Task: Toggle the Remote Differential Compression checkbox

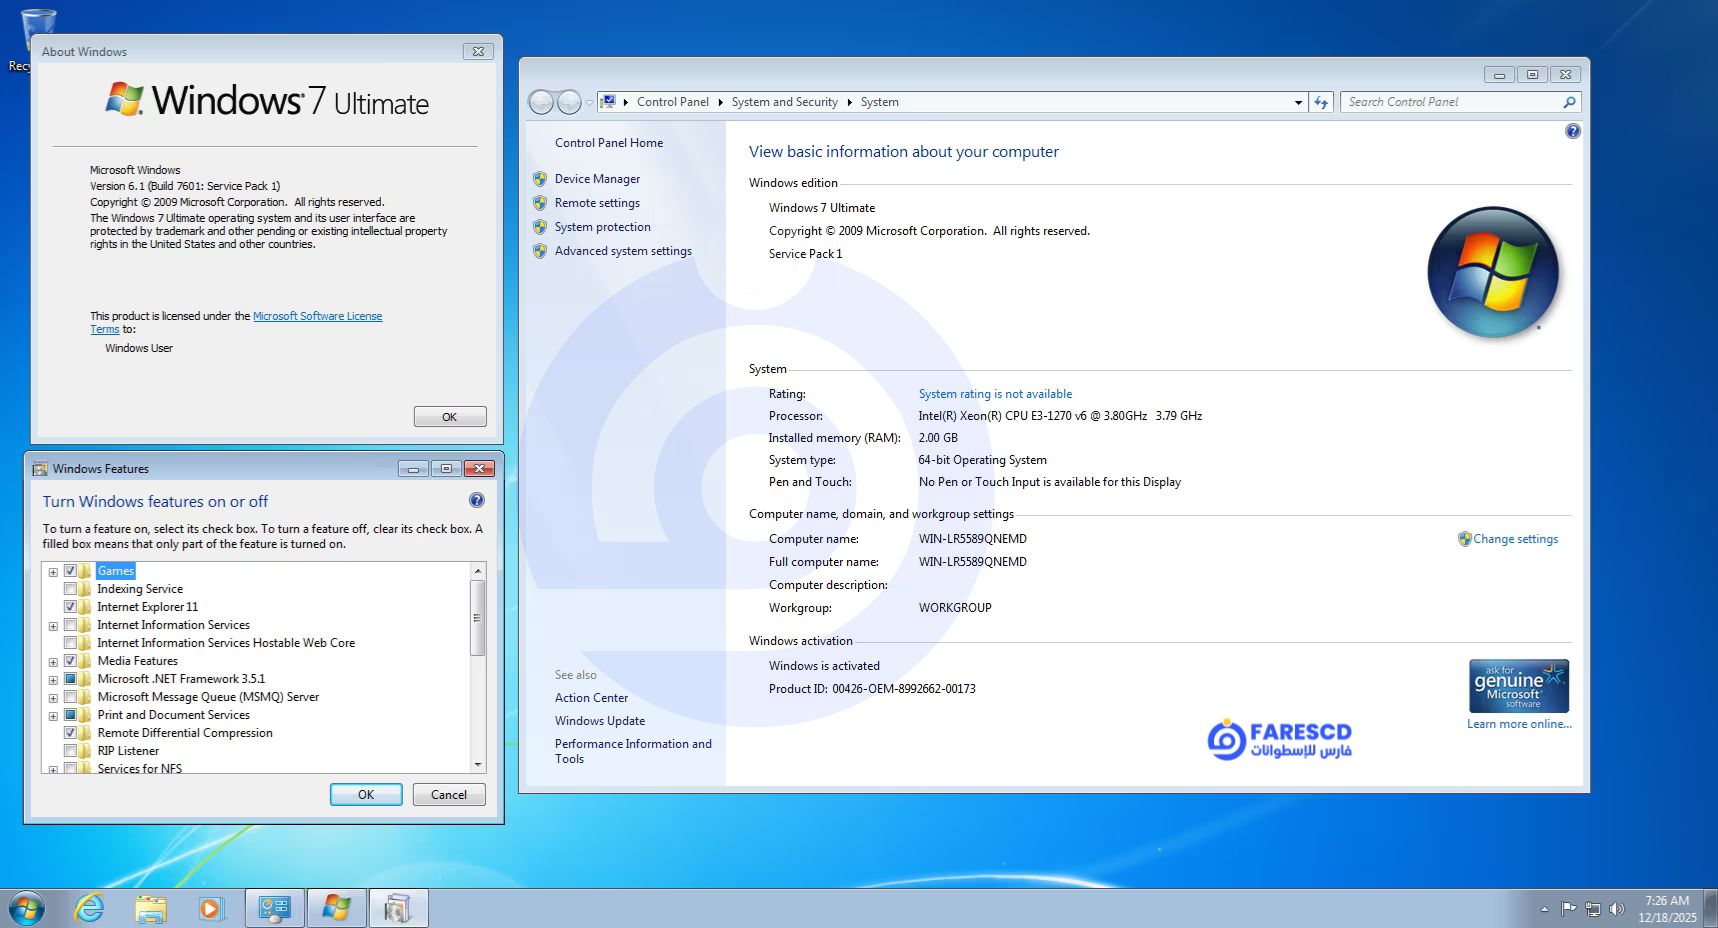Action: (x=71, y=733)
